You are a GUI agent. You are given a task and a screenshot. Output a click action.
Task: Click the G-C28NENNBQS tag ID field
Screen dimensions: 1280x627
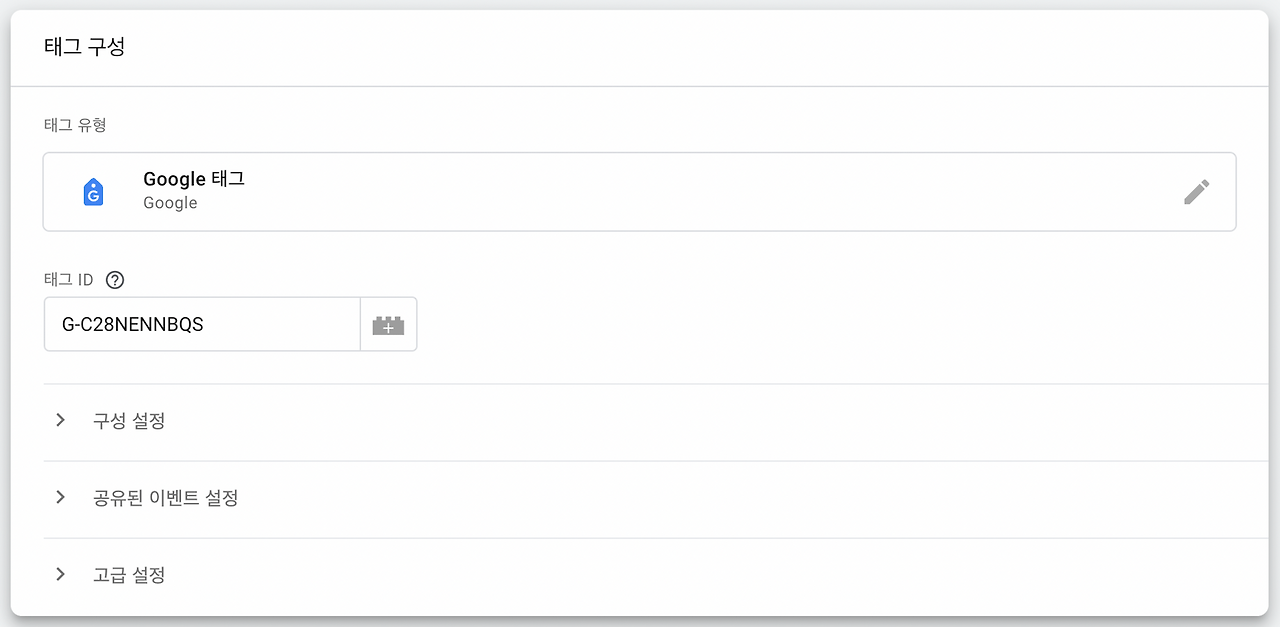coord(202,325)
